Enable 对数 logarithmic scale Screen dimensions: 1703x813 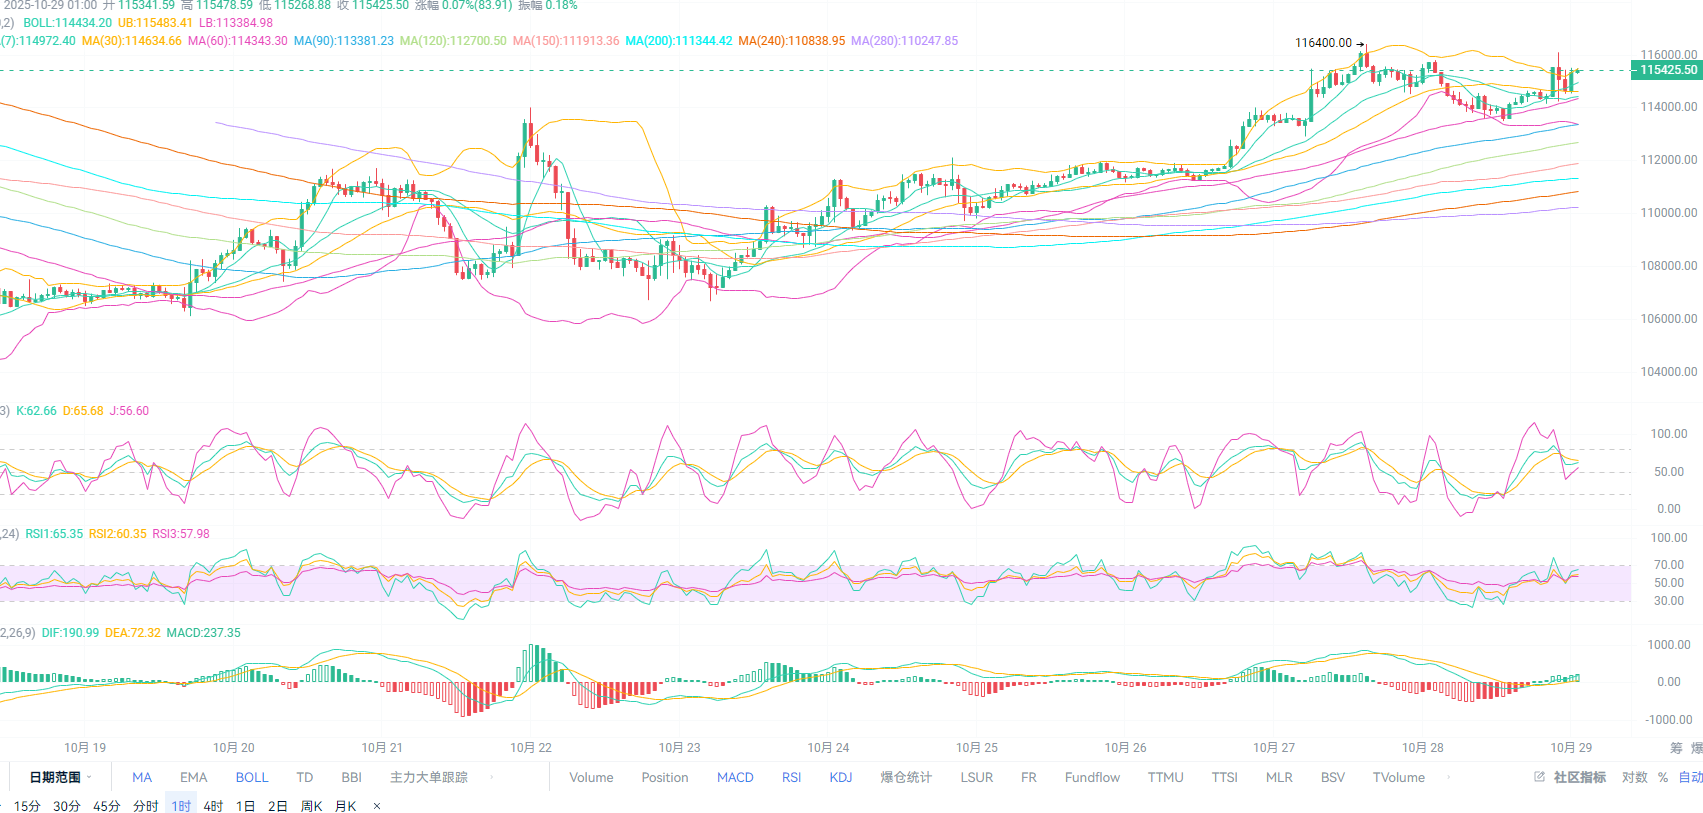click(x=1634, y=777)
